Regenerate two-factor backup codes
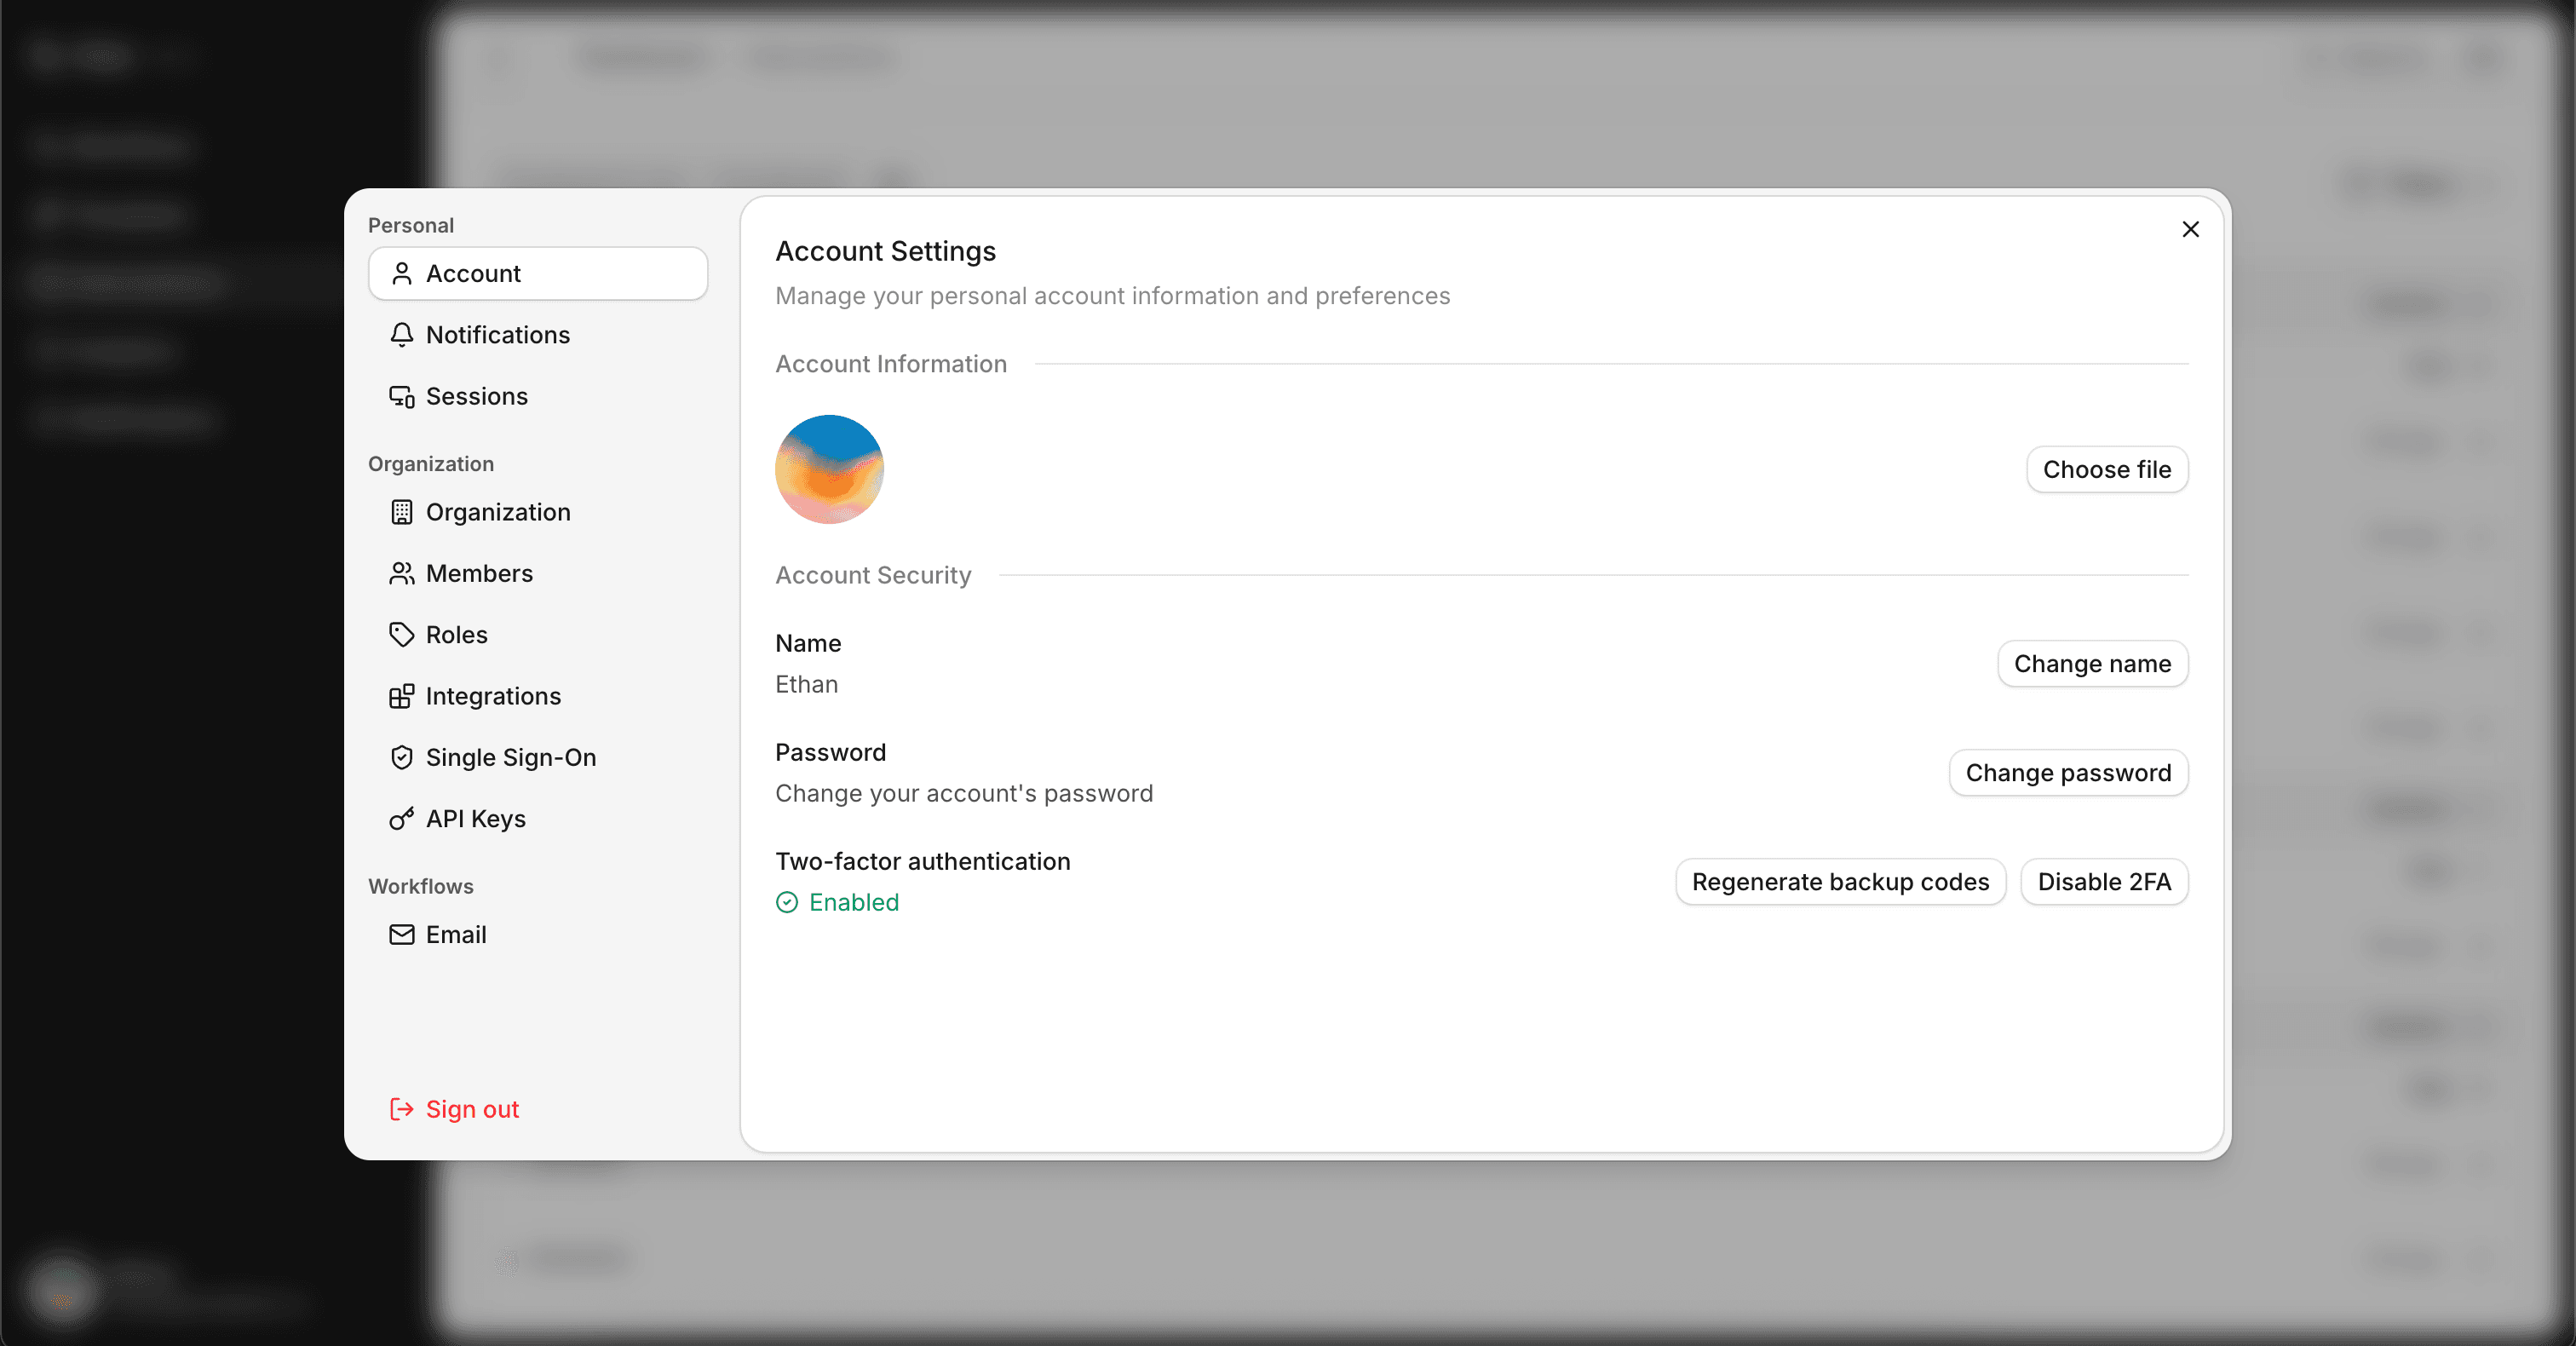 [x=1840, y=881]
